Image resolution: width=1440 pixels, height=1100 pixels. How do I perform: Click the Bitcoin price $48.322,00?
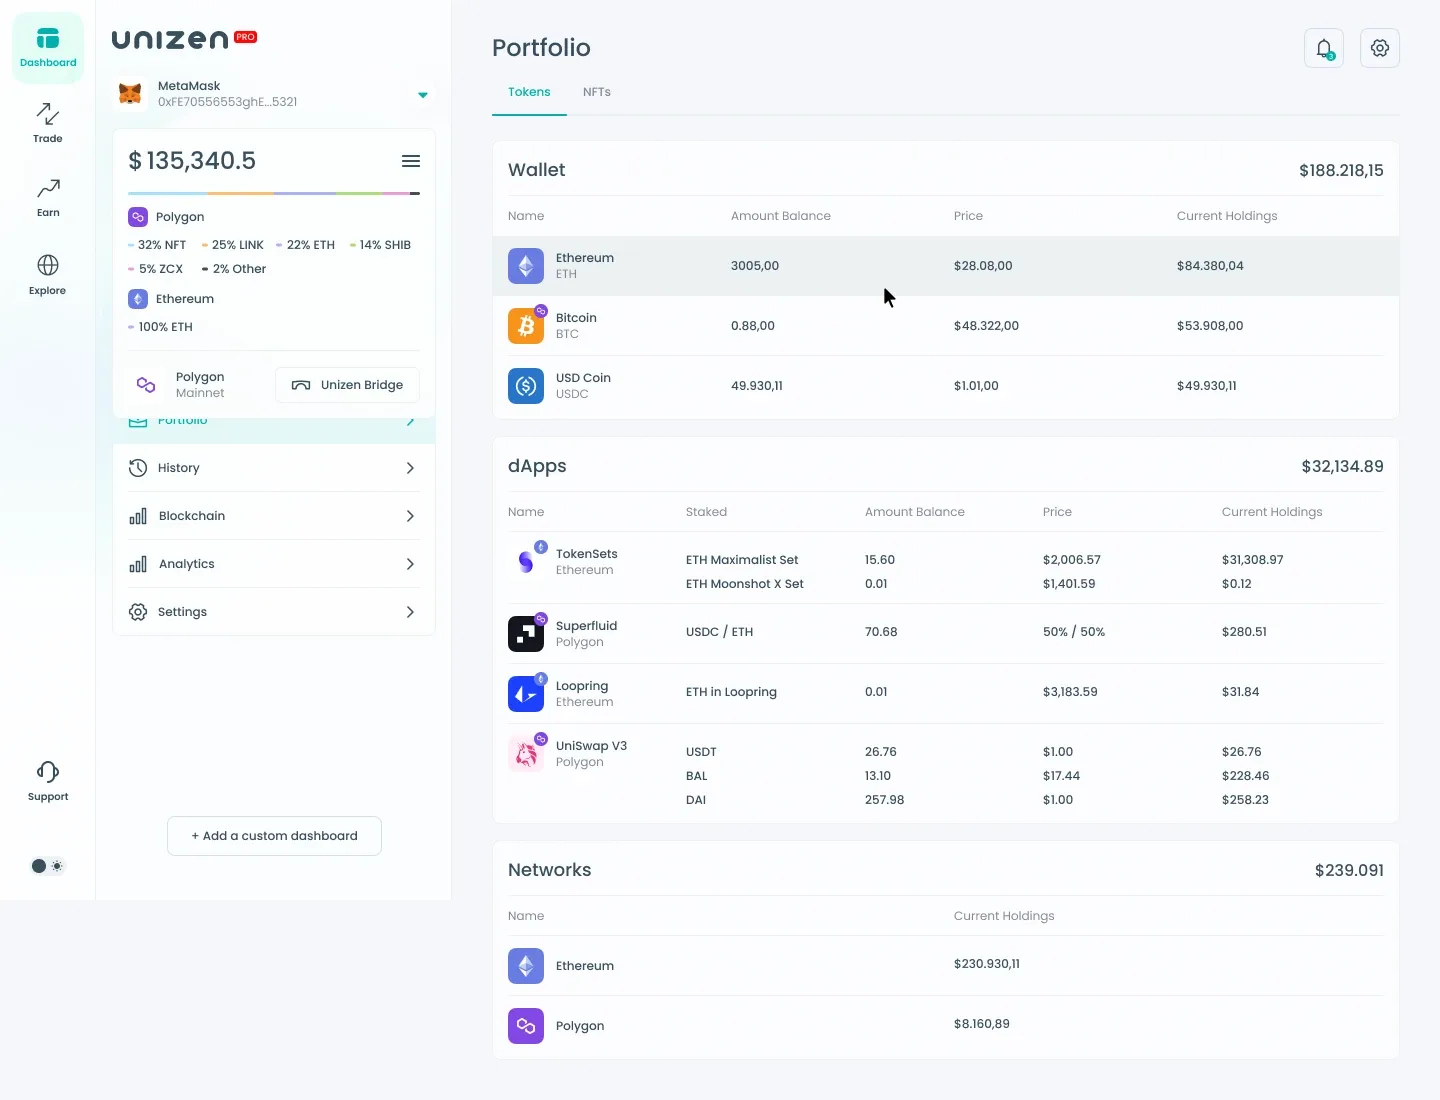986,326
